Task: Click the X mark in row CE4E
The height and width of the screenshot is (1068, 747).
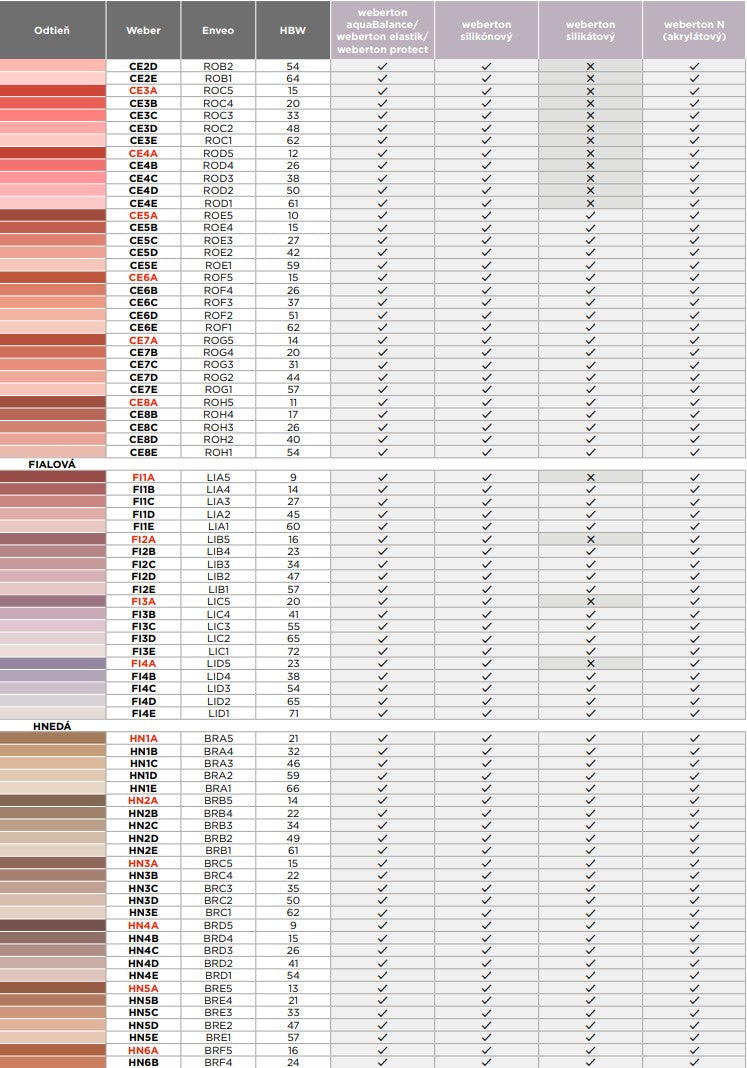Action: (x=590, y=203)
